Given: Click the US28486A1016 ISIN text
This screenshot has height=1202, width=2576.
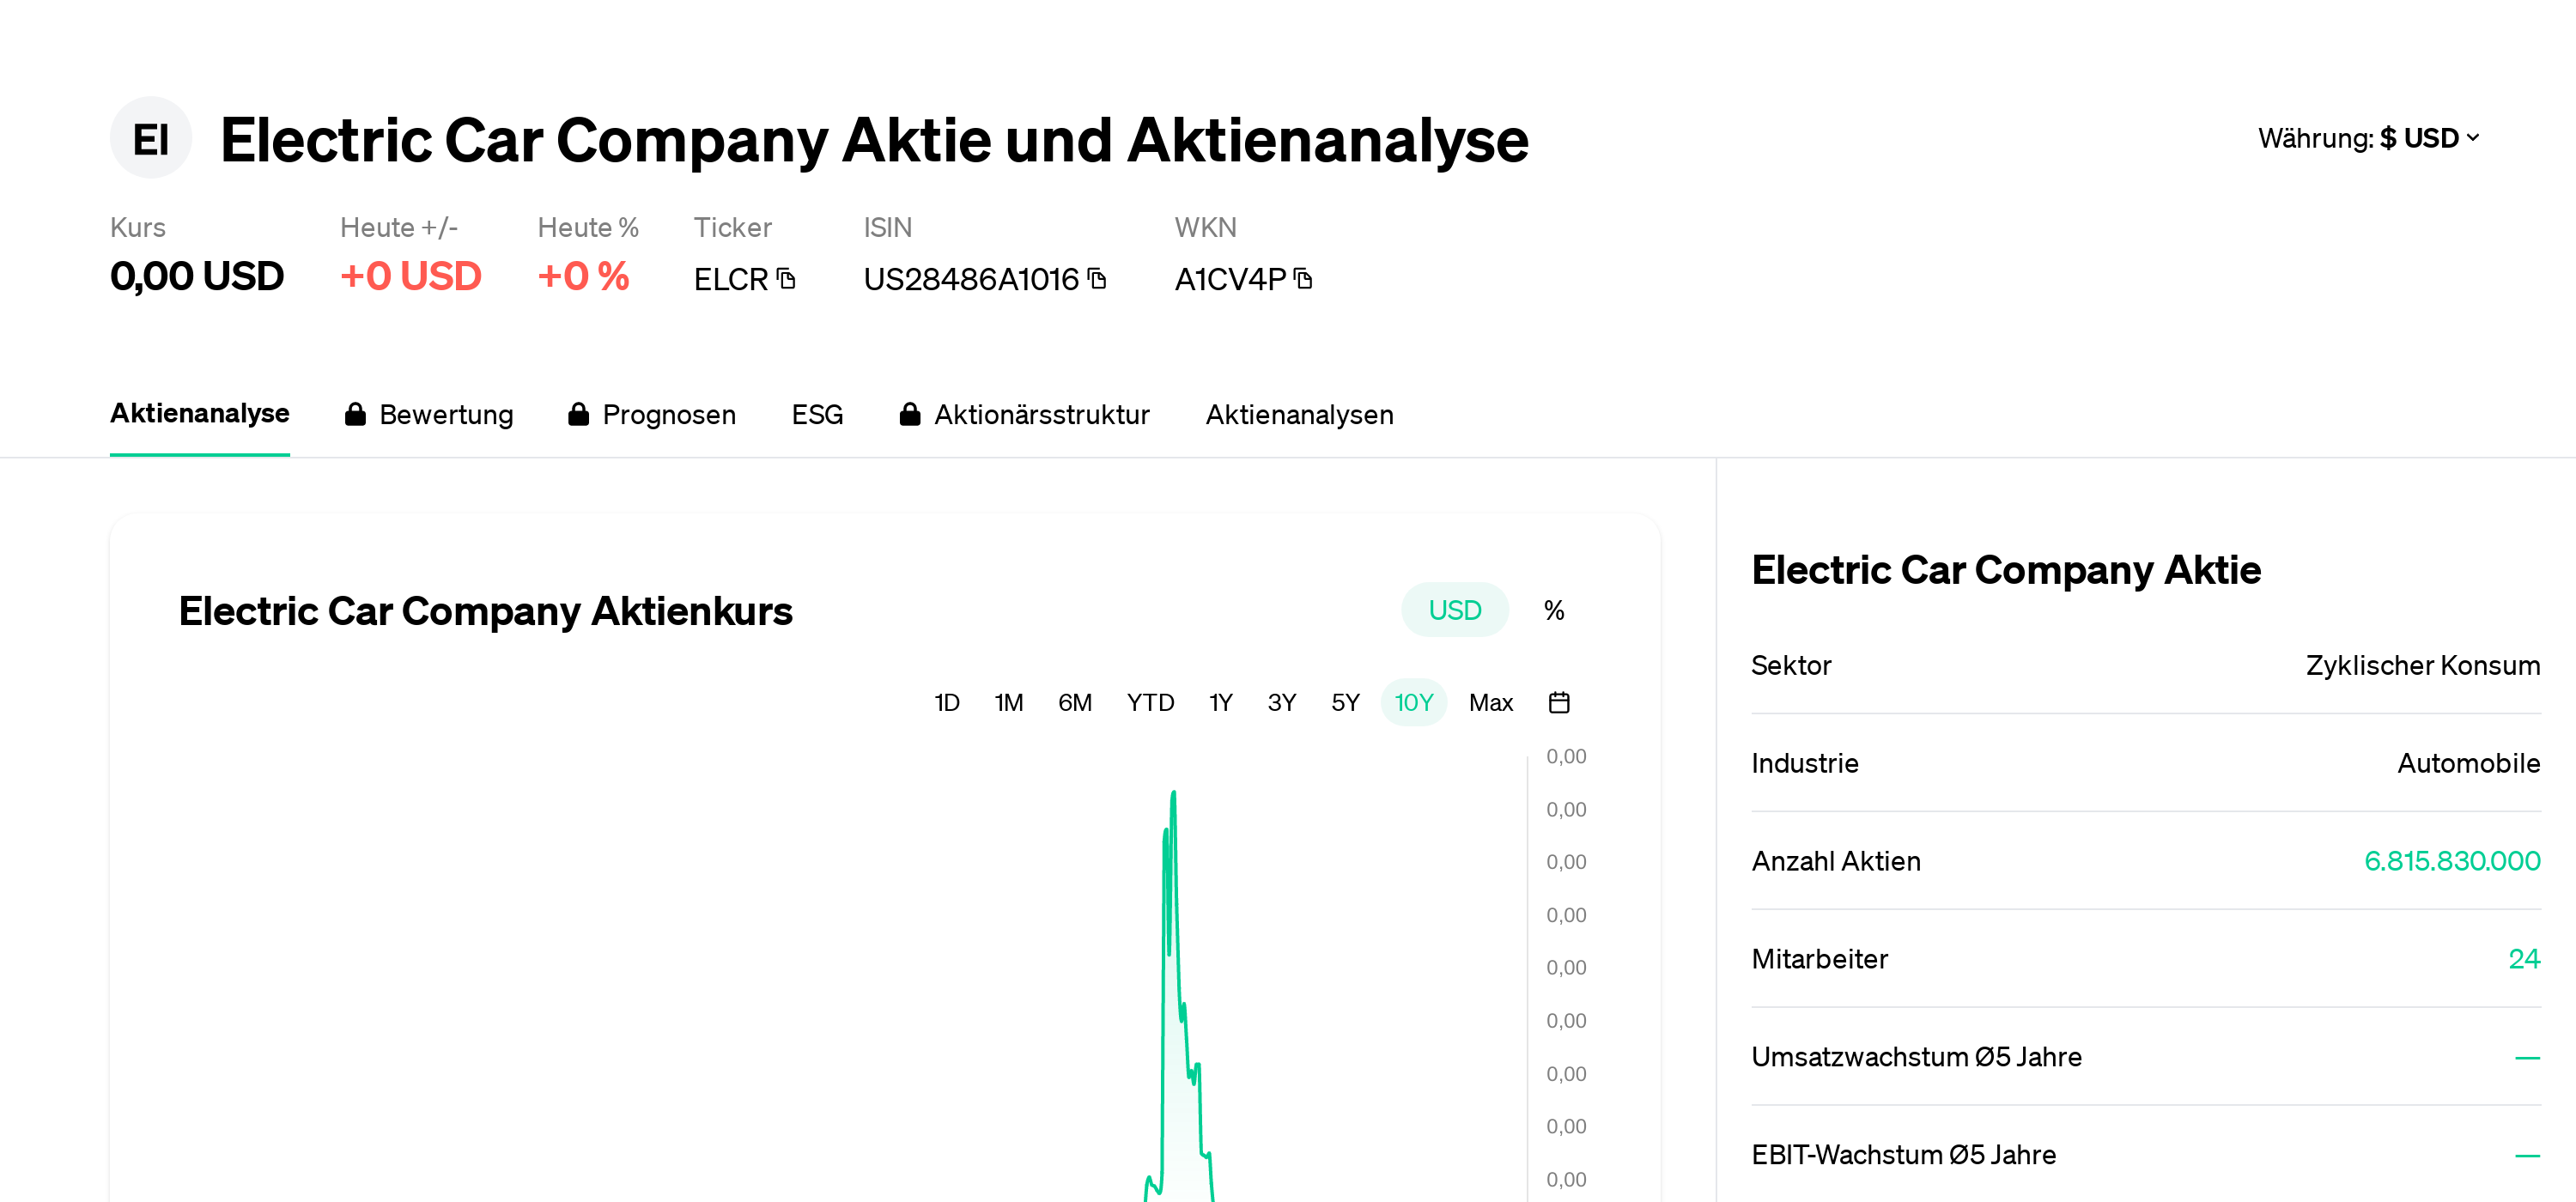Looking at the screenshot, I should click(971, 279).
